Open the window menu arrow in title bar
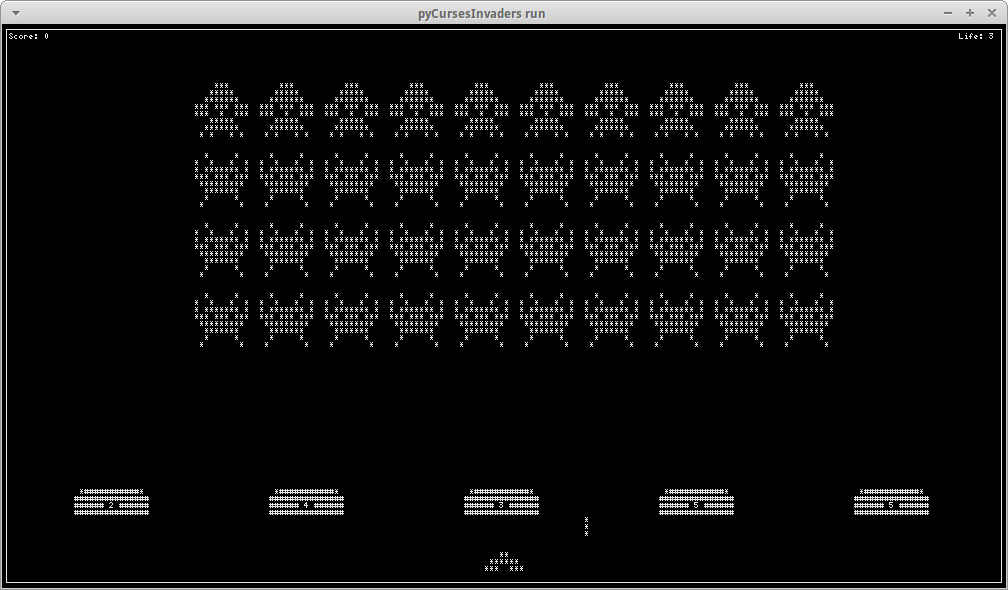The height and width of the screenshot is (590, 1008). (16, 13)
